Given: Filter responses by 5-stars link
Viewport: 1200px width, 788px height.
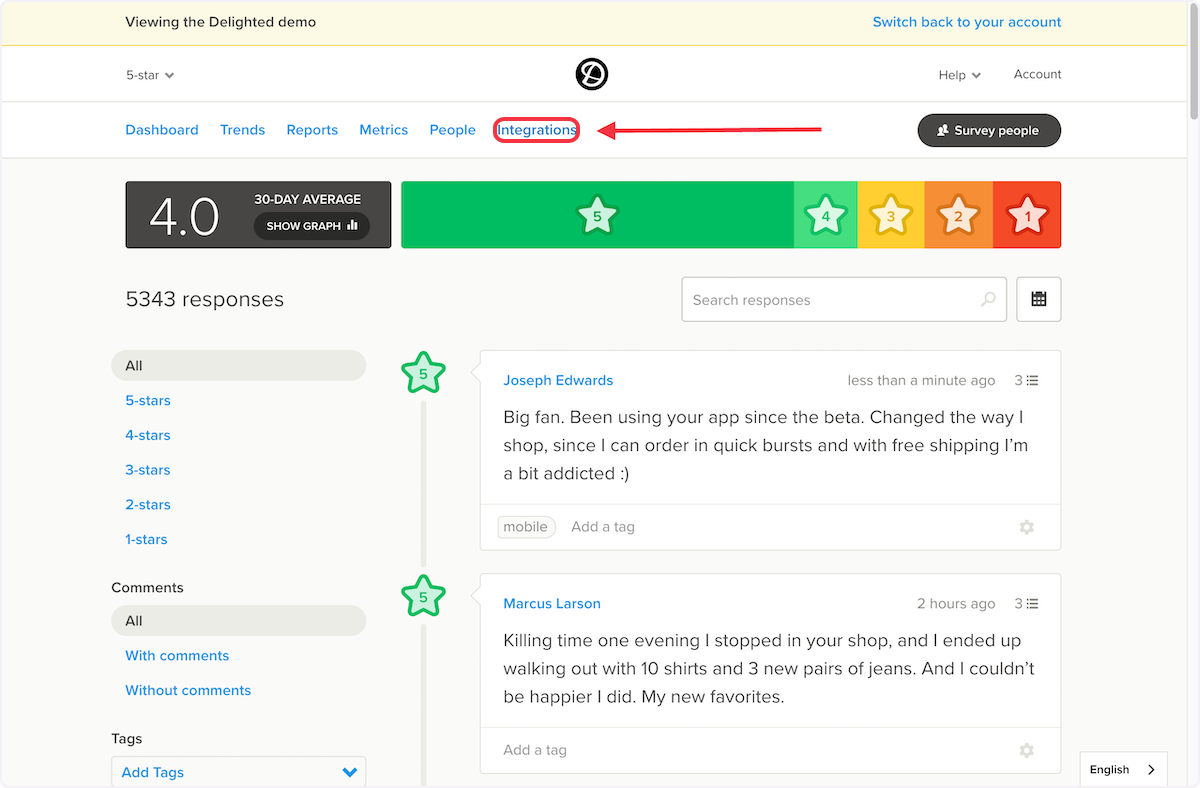Looking at the screenshot, I should tap(148, 400).
